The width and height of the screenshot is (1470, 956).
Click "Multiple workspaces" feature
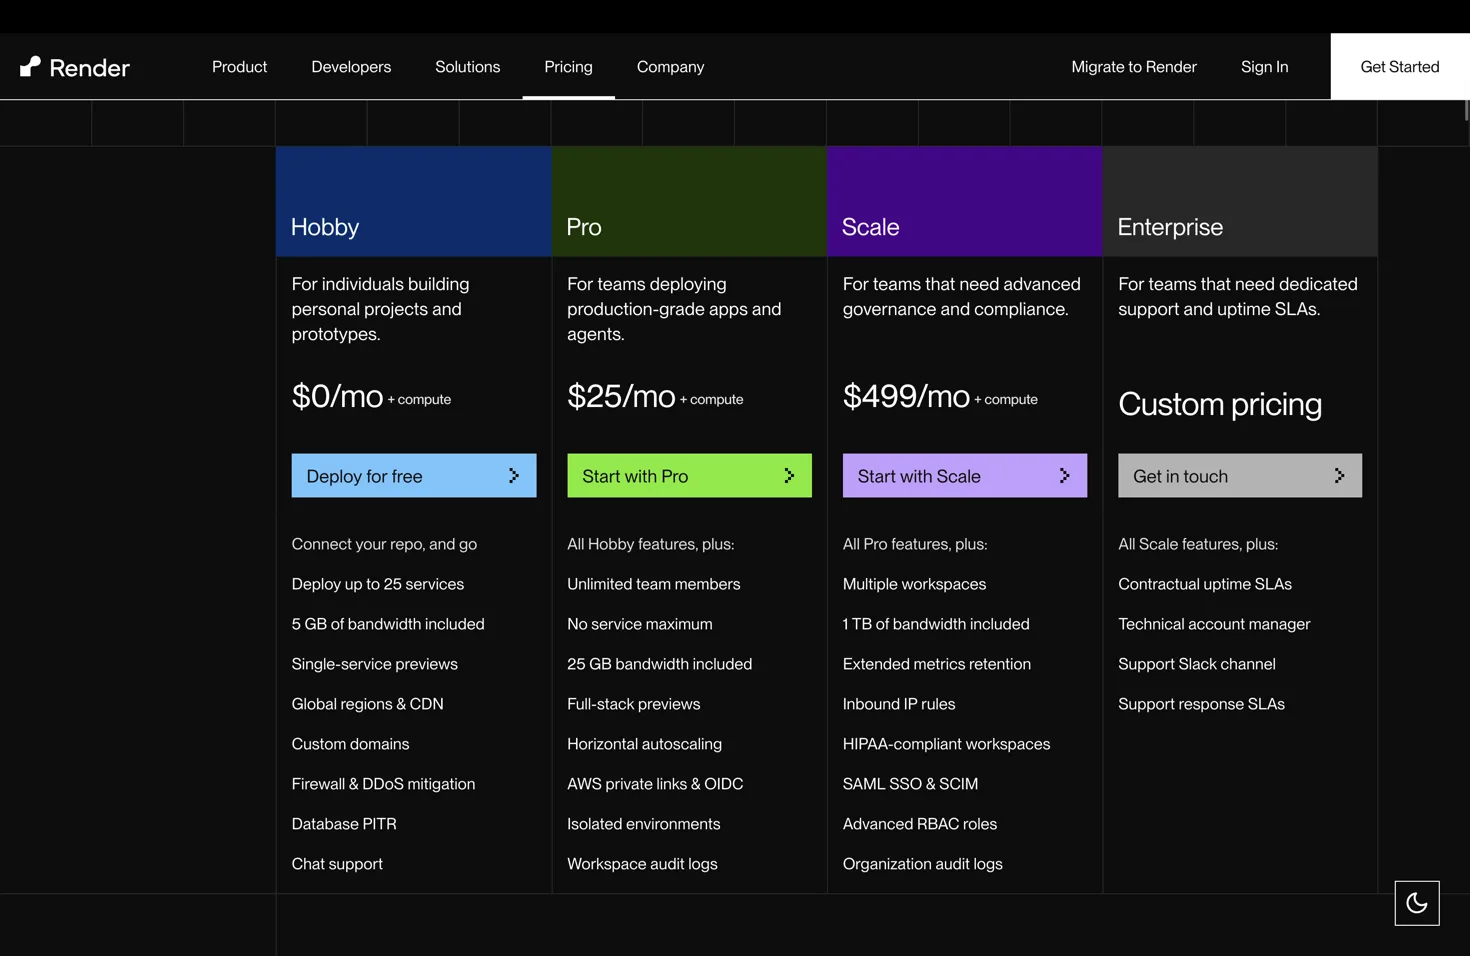pyautogui.click(x=915, y=584)
